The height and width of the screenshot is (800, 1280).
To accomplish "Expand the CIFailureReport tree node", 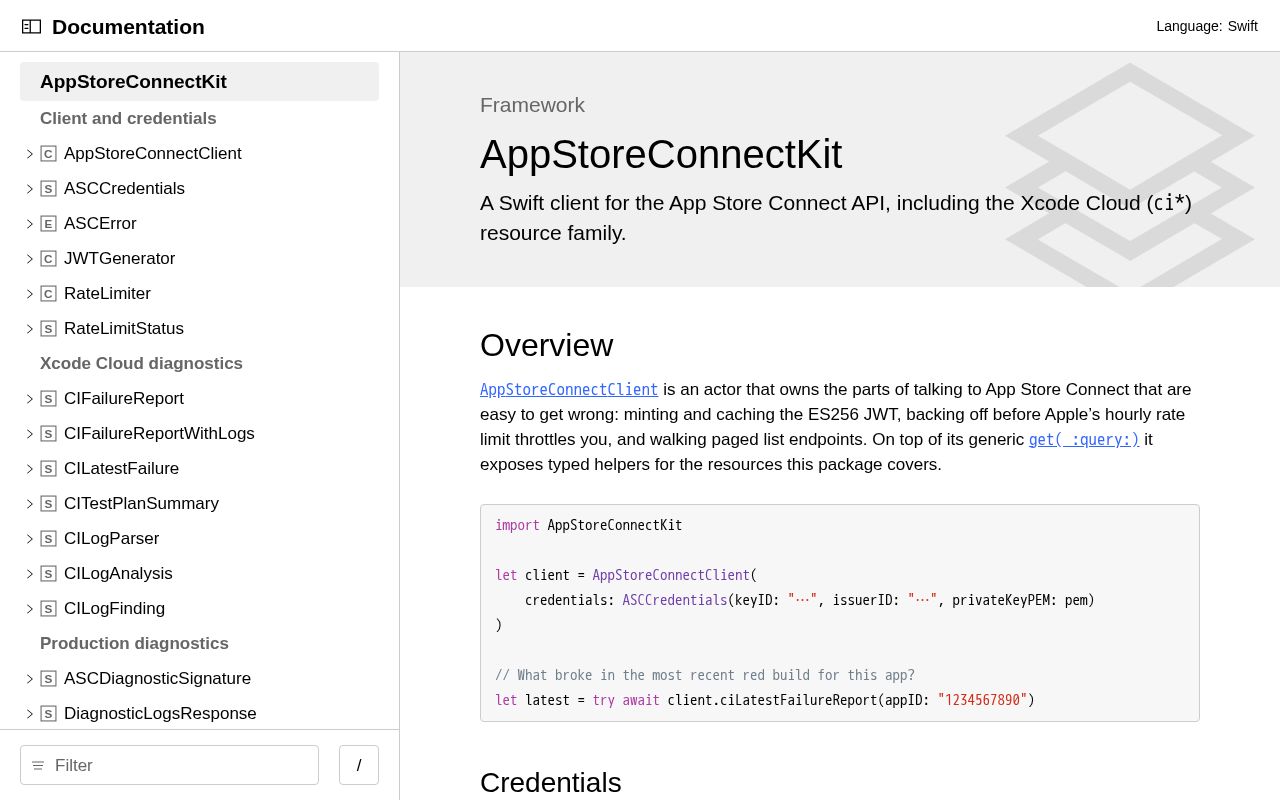I will (30, 399).
